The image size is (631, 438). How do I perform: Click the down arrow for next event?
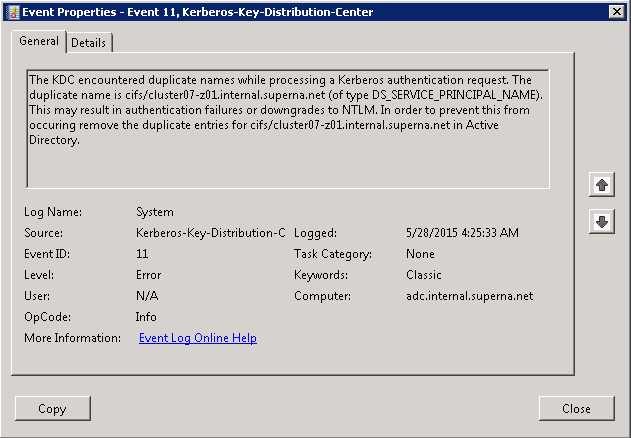(x=602, y=221)
